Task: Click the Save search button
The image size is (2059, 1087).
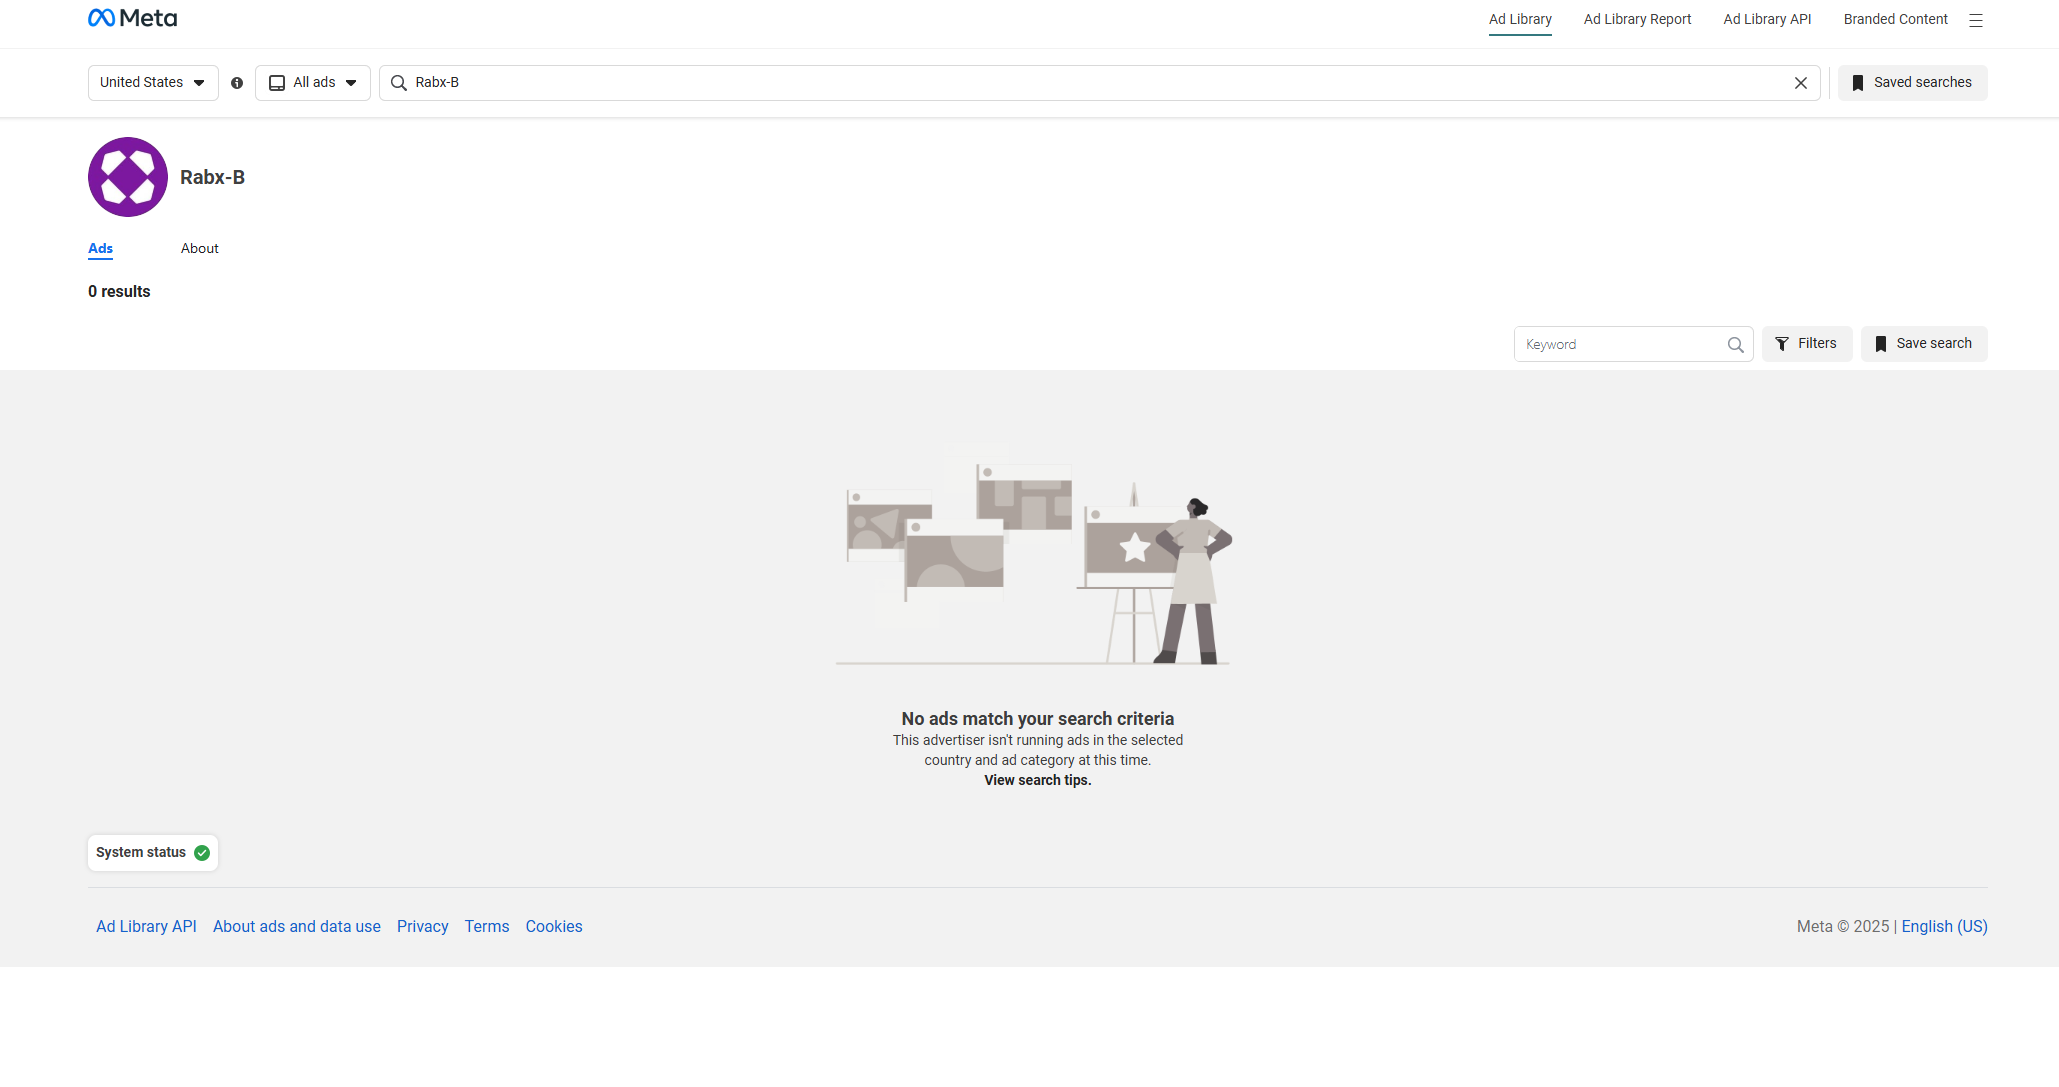Action: tap(1924, 344)
